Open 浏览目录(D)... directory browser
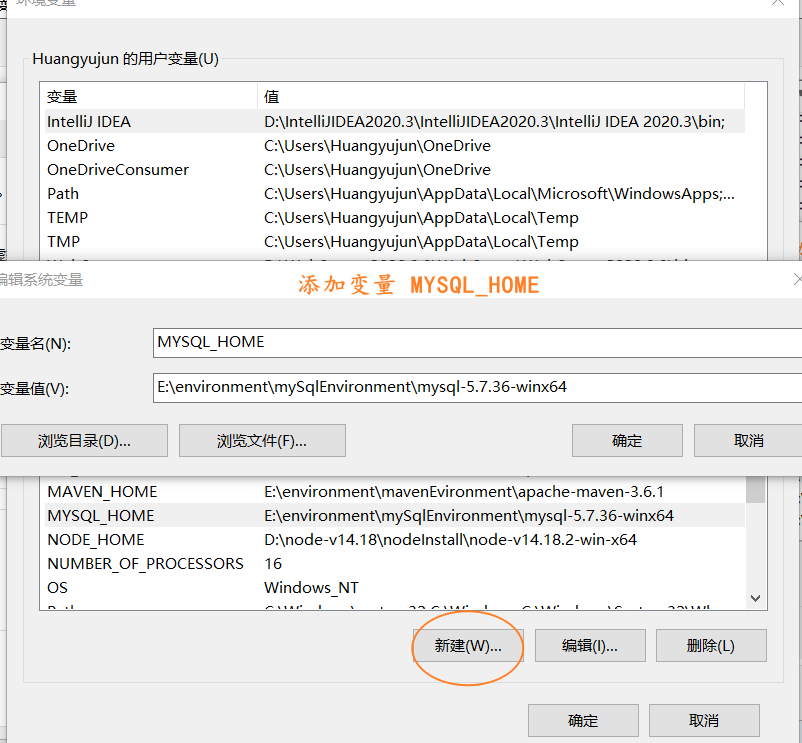802x743 pixels. [84, 440]
